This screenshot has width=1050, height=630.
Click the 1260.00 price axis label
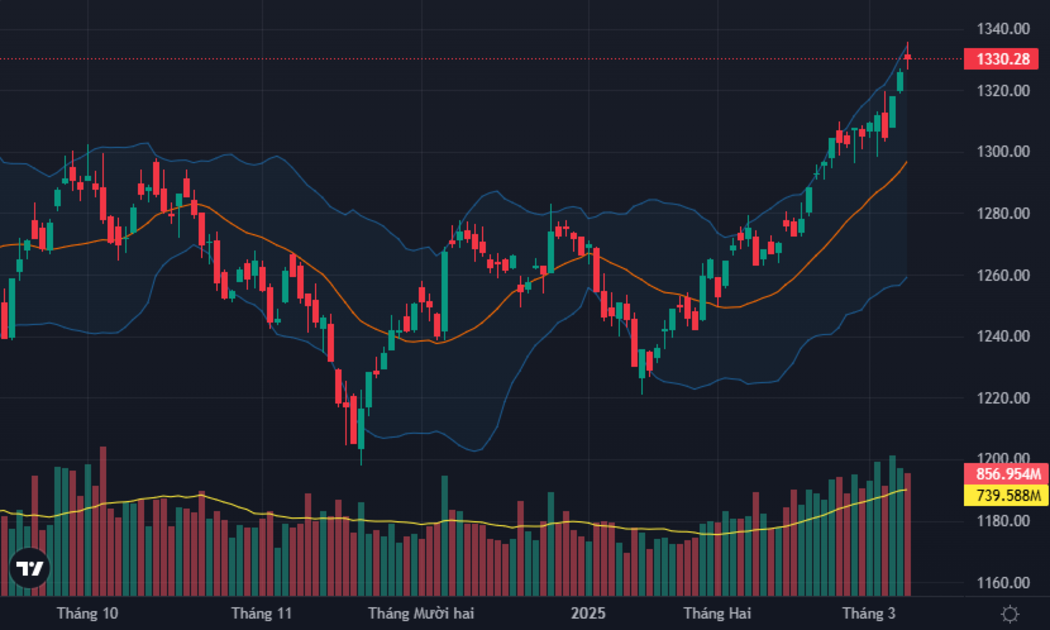pos(1003,275)
